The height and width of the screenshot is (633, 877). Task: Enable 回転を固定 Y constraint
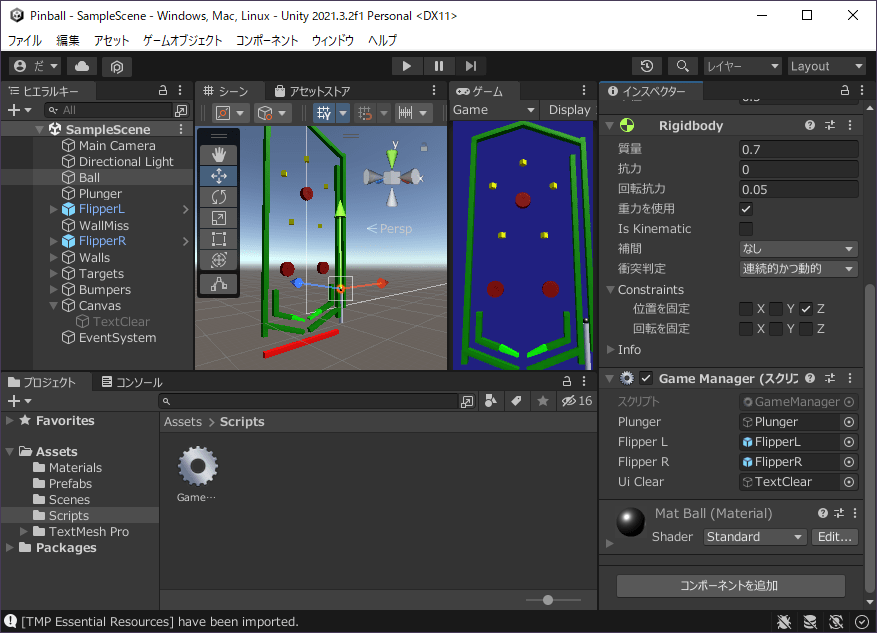(x=776, y=329)
